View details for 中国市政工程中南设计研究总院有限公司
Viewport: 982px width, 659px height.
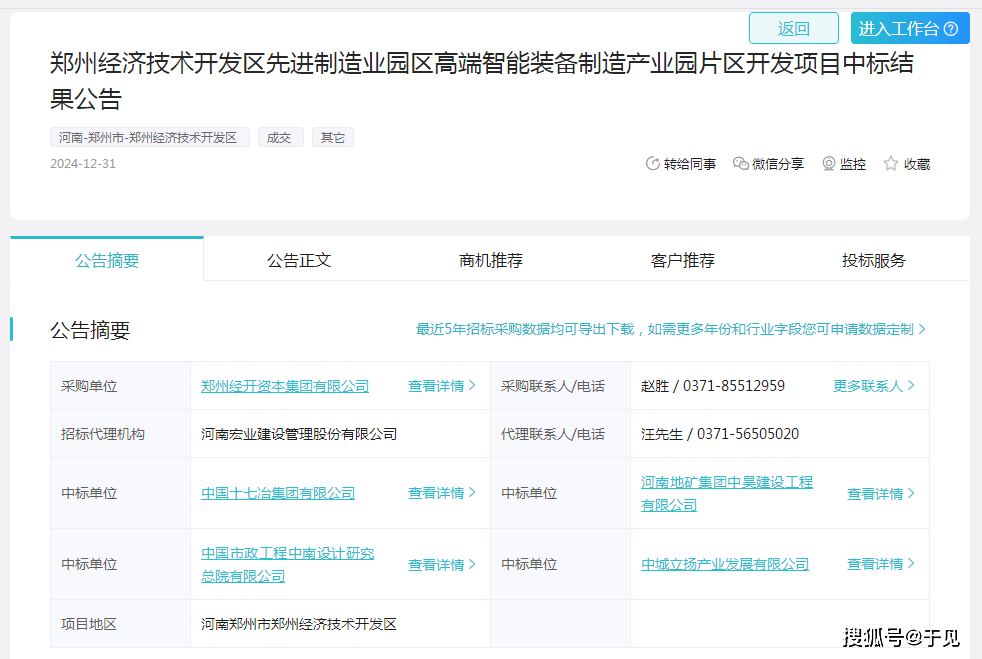tap(442, 564)
